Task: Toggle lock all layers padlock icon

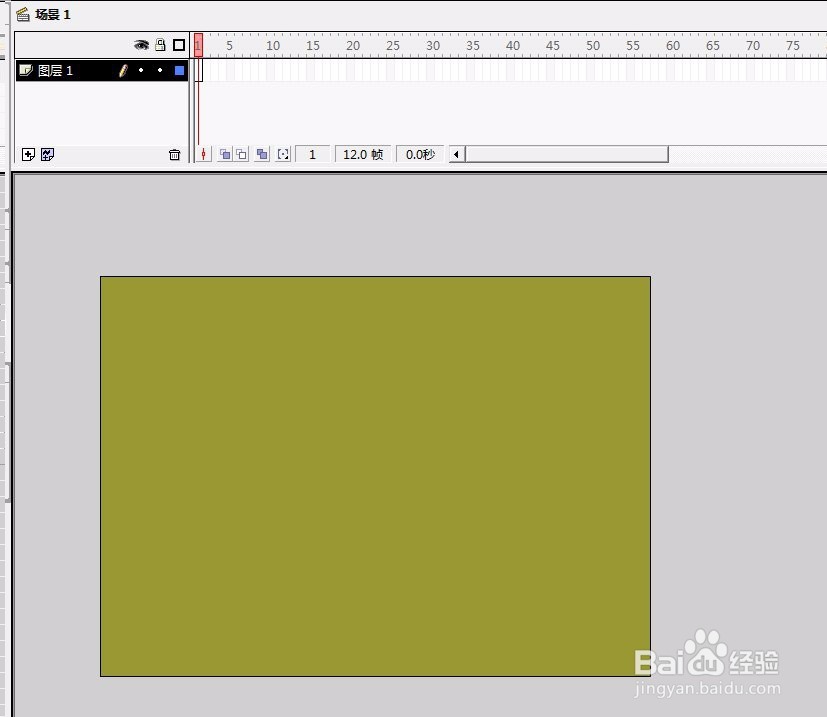Action: [x=160, y=45]
